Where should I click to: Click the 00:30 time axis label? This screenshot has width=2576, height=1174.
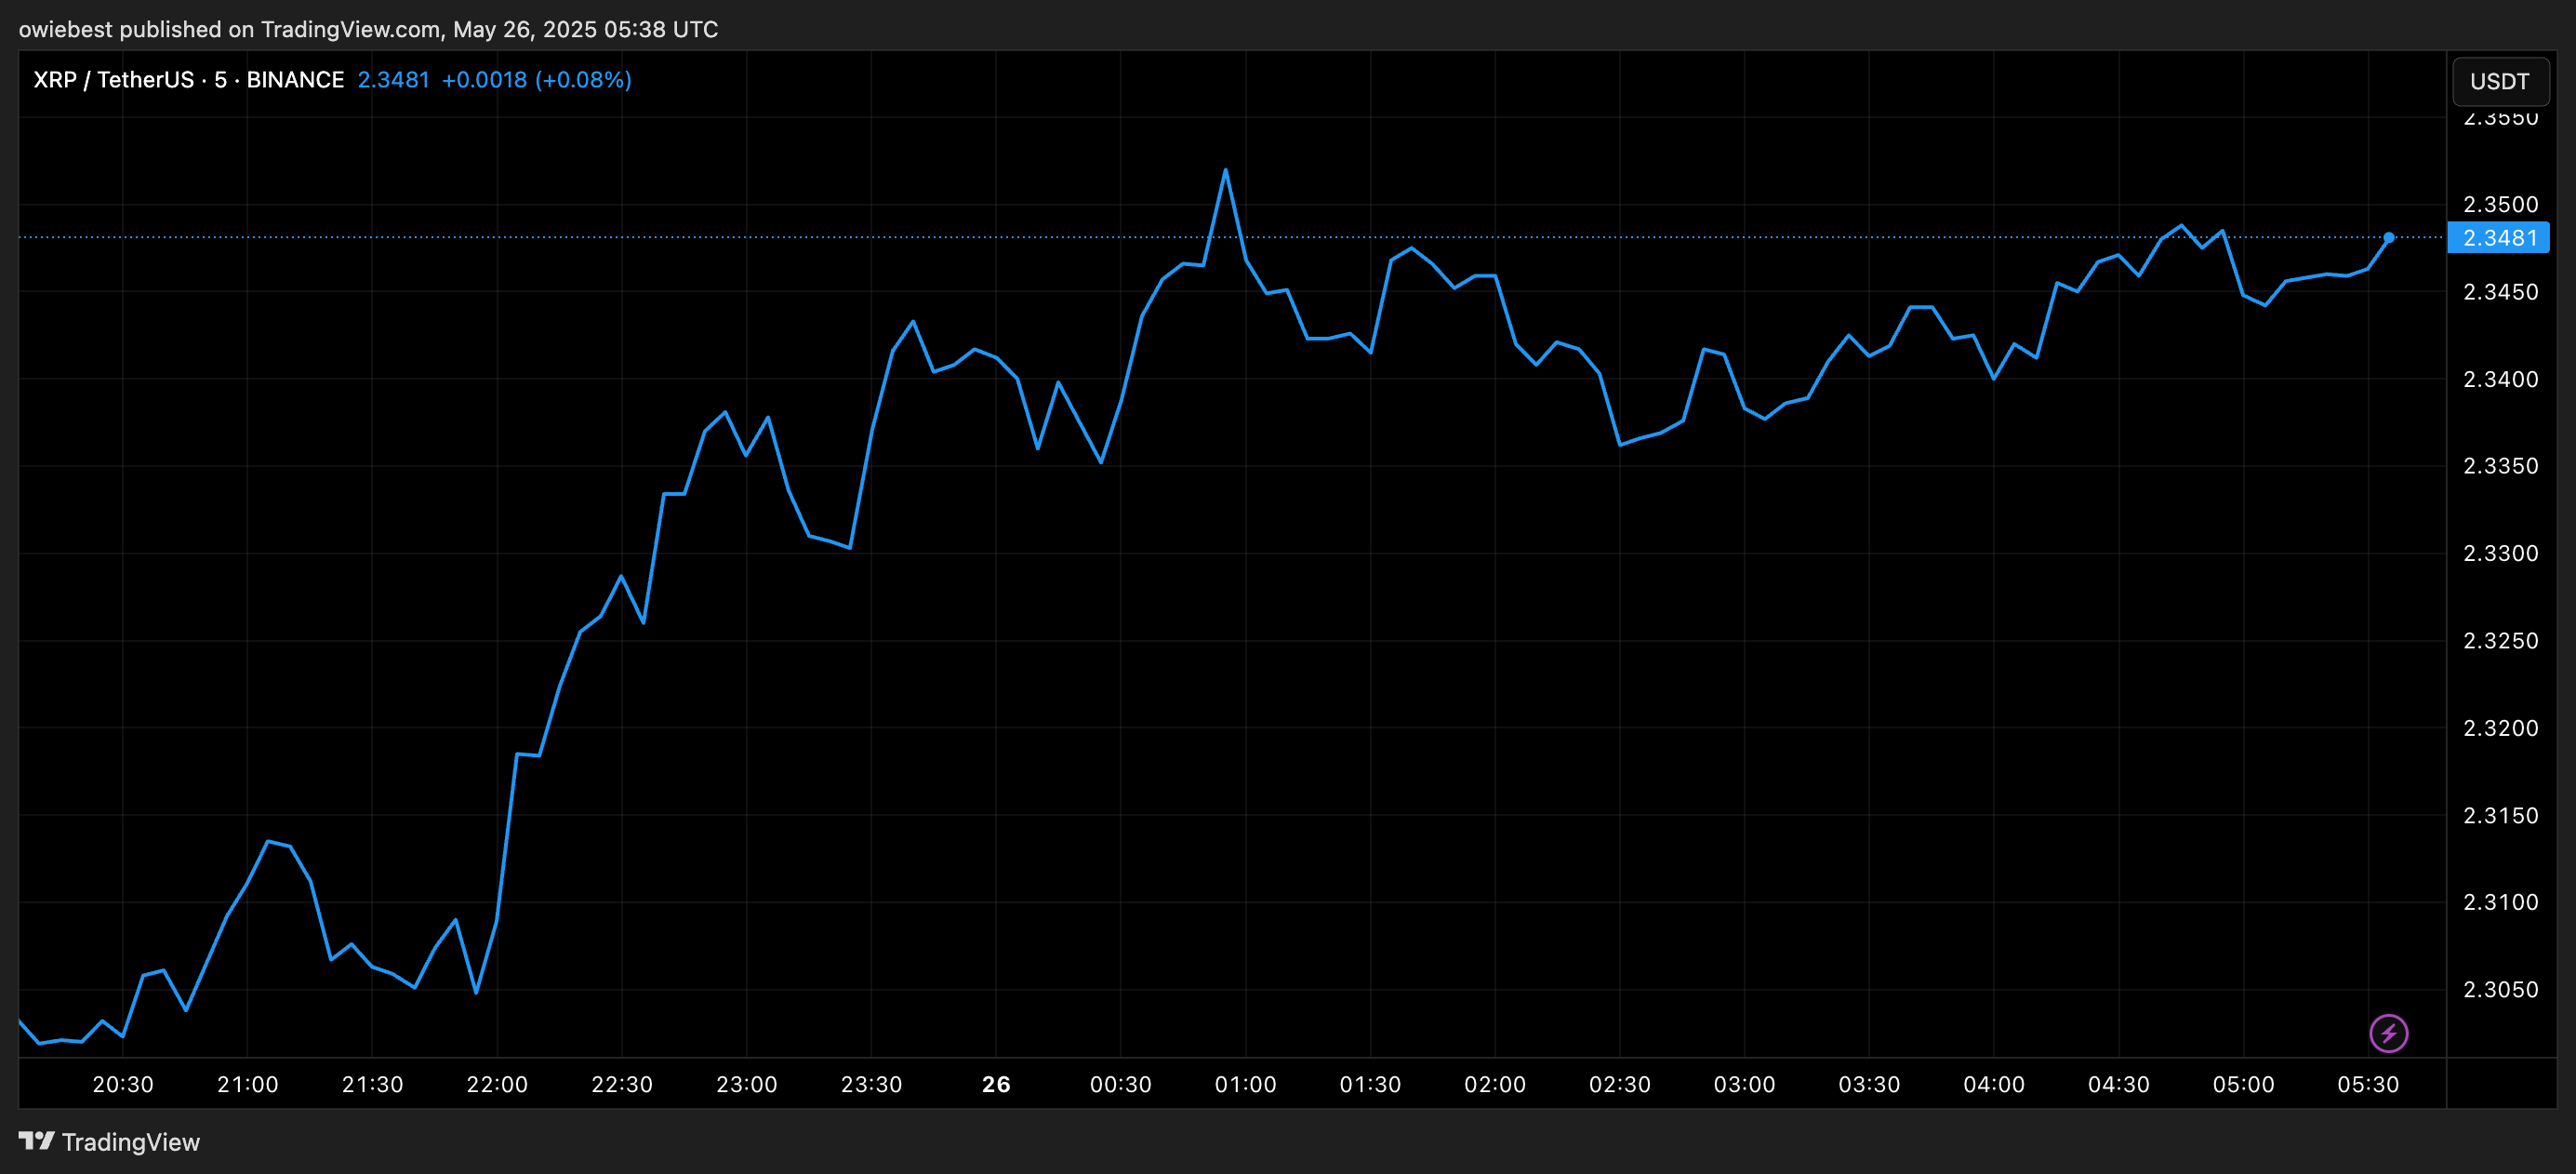pos(1121,1085)
